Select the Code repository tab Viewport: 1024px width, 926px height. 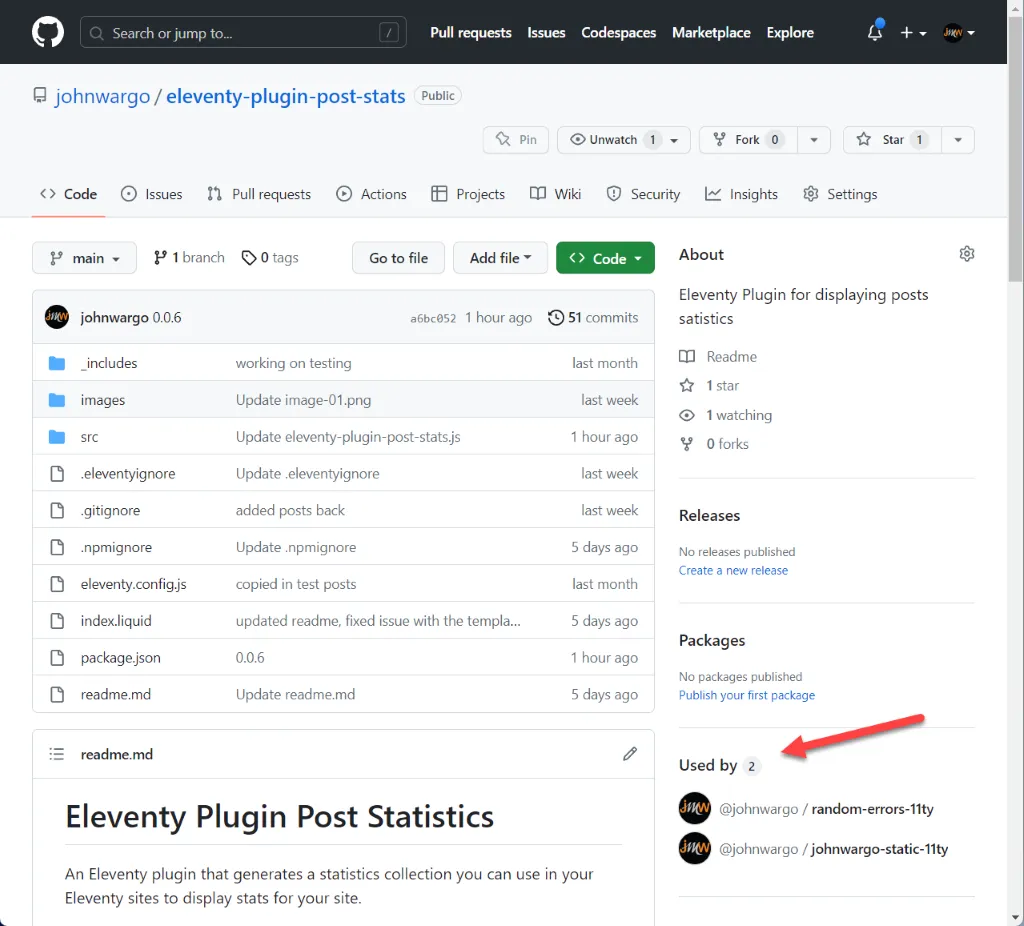(x=69, y=194)
